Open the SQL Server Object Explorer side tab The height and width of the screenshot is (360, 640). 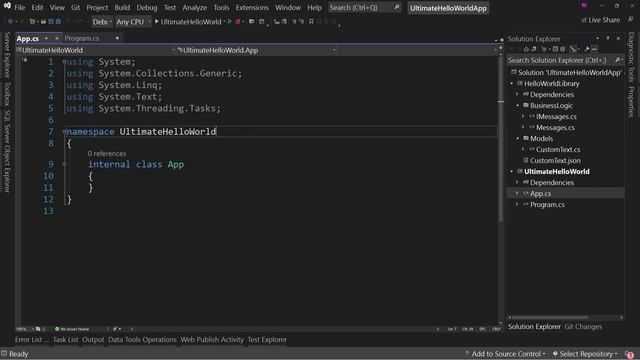[7, 151]
